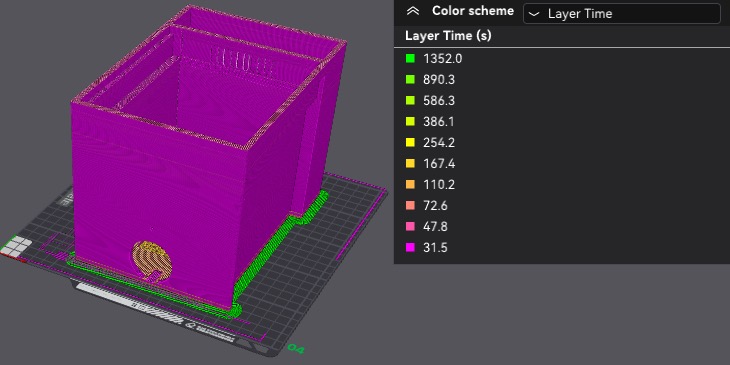Click the Layer Time (s) header

[x=448, y=35]
